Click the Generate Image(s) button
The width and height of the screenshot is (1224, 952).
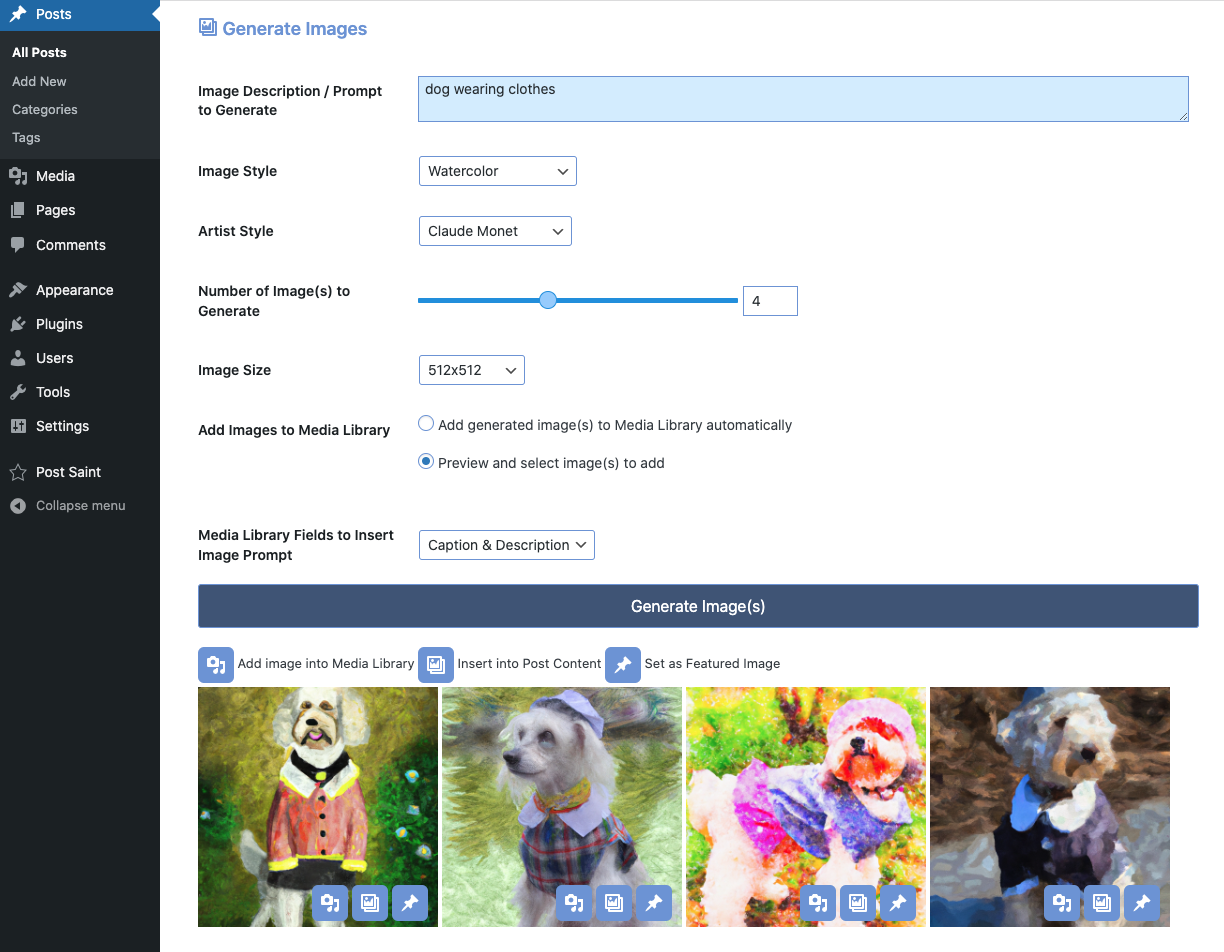coord(698,606)
